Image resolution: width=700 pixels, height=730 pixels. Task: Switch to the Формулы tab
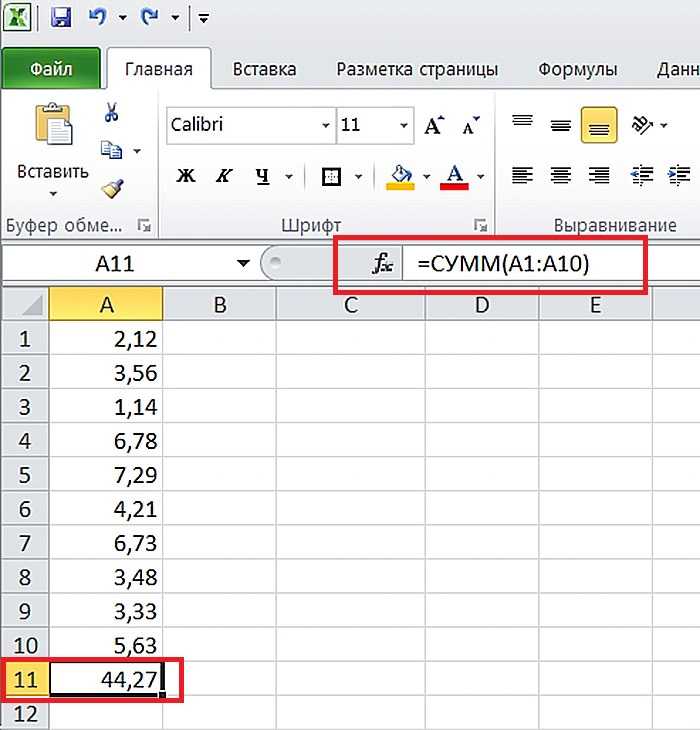578,69
